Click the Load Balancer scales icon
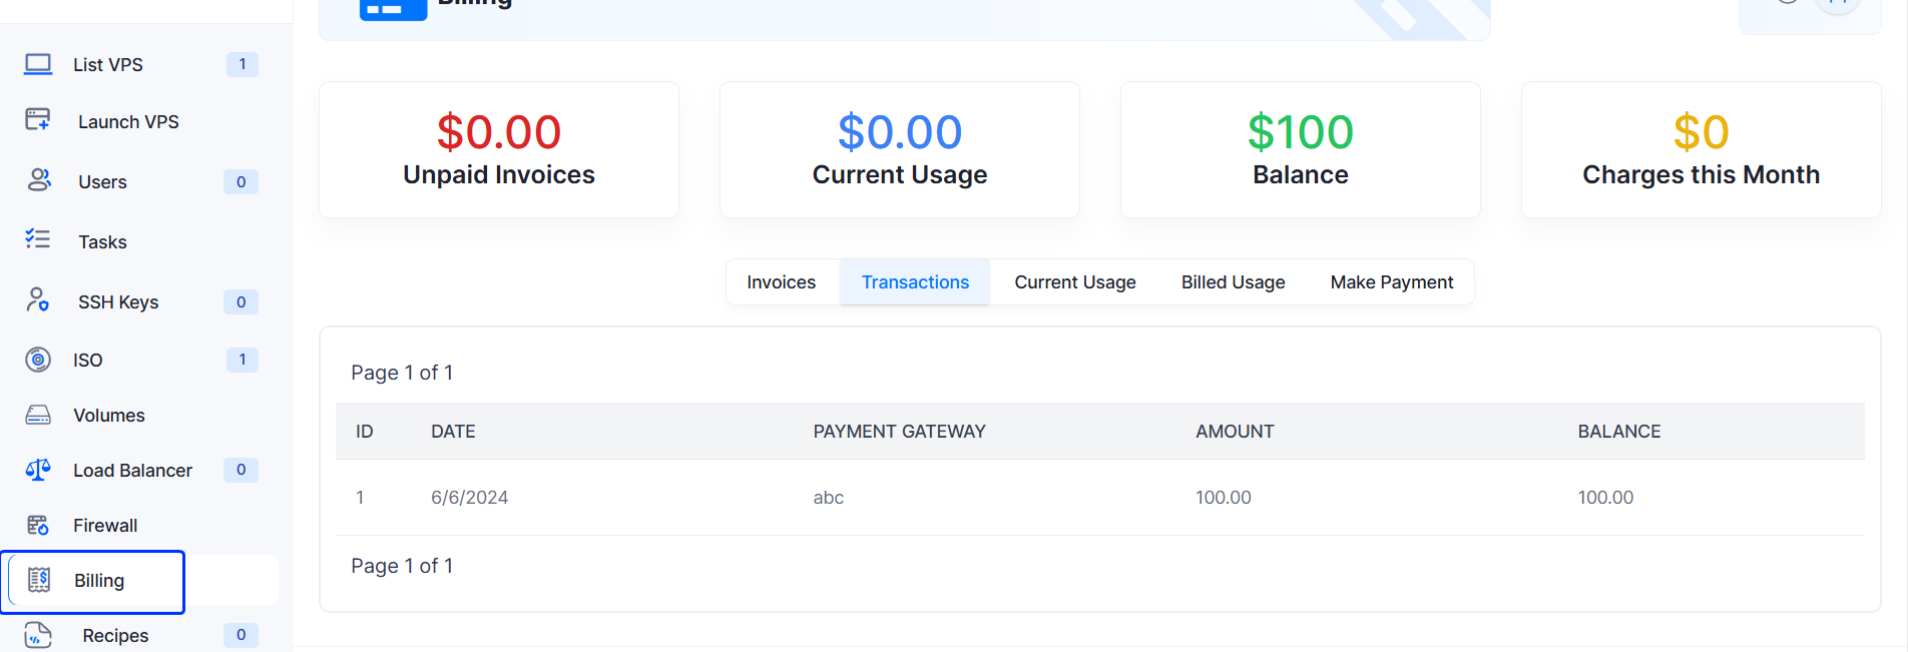1908x652 pixels. (38, 469)
